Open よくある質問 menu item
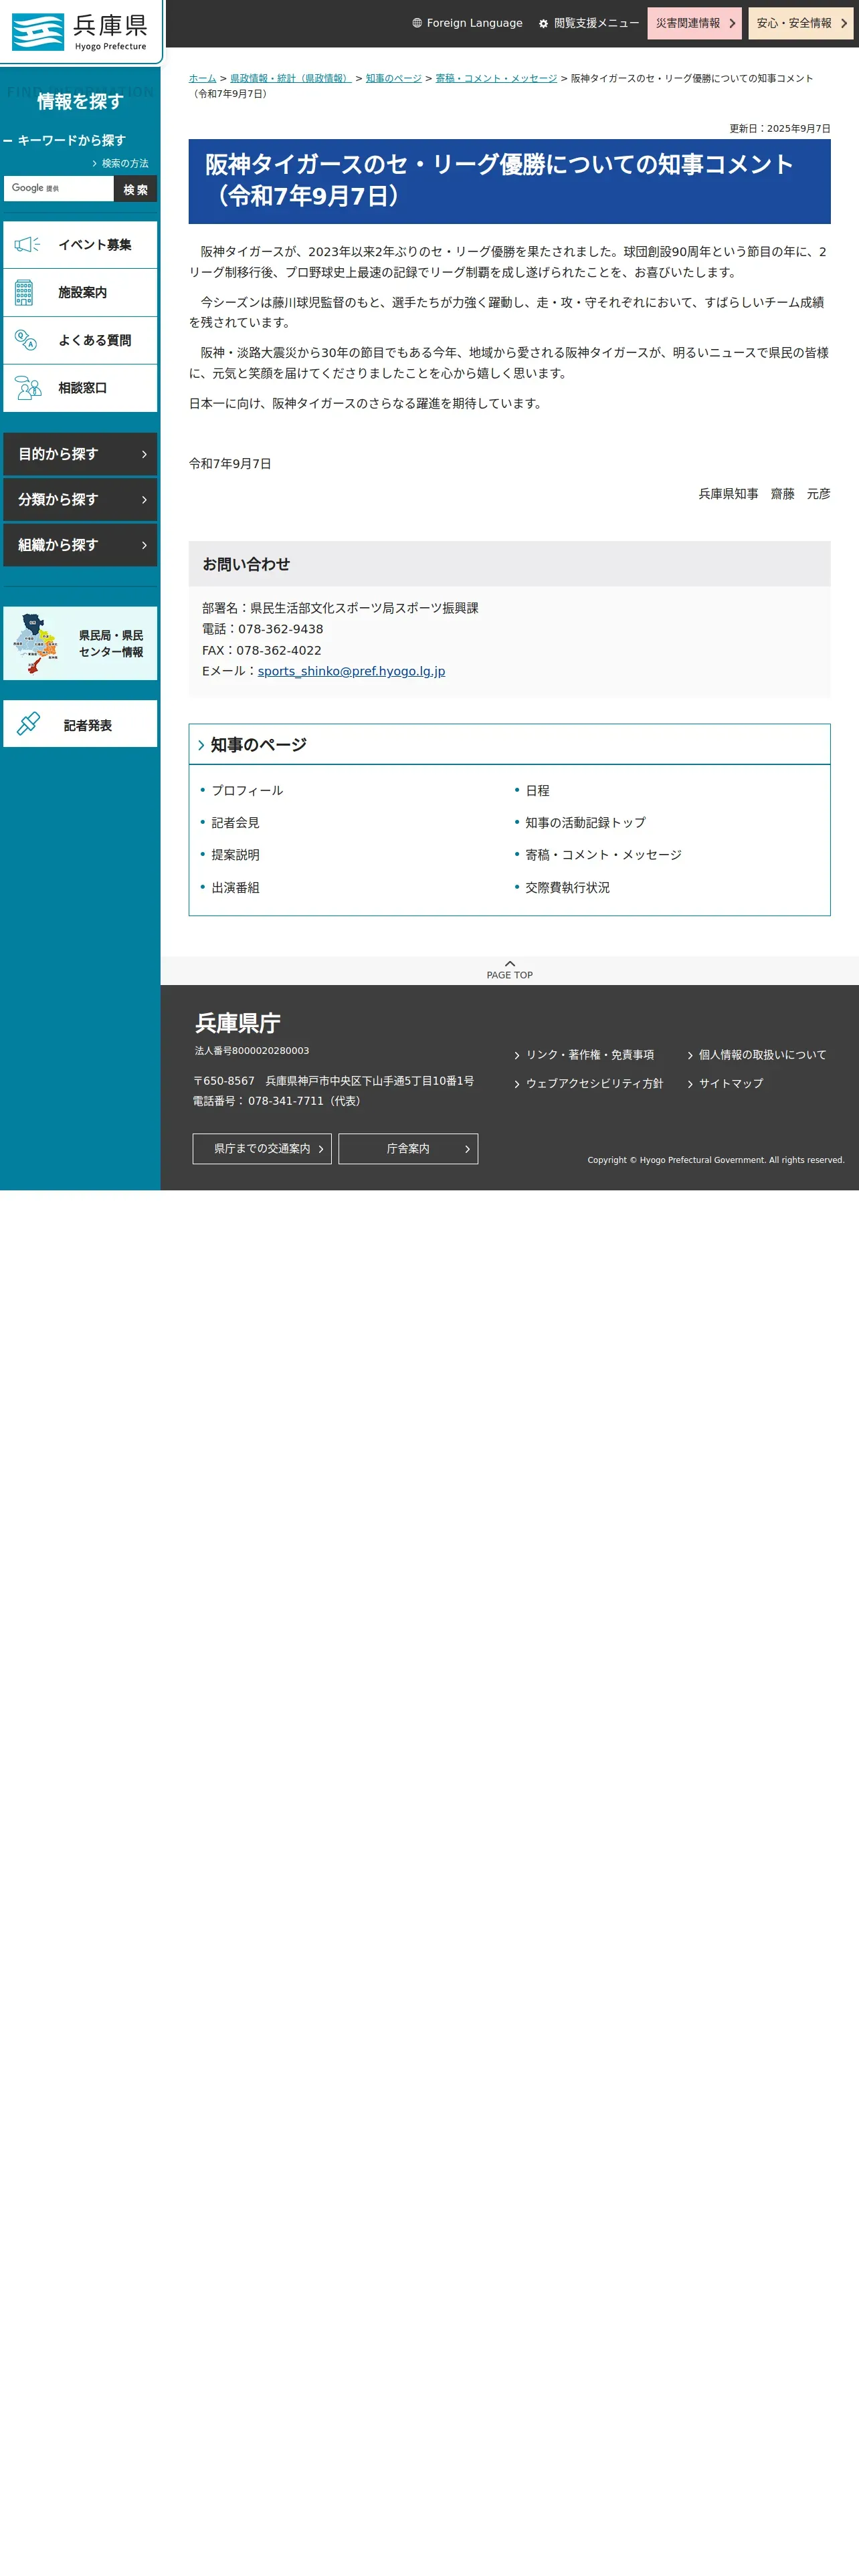The width and height of the screenshot is (859, 2576). (x=80, y=340)
